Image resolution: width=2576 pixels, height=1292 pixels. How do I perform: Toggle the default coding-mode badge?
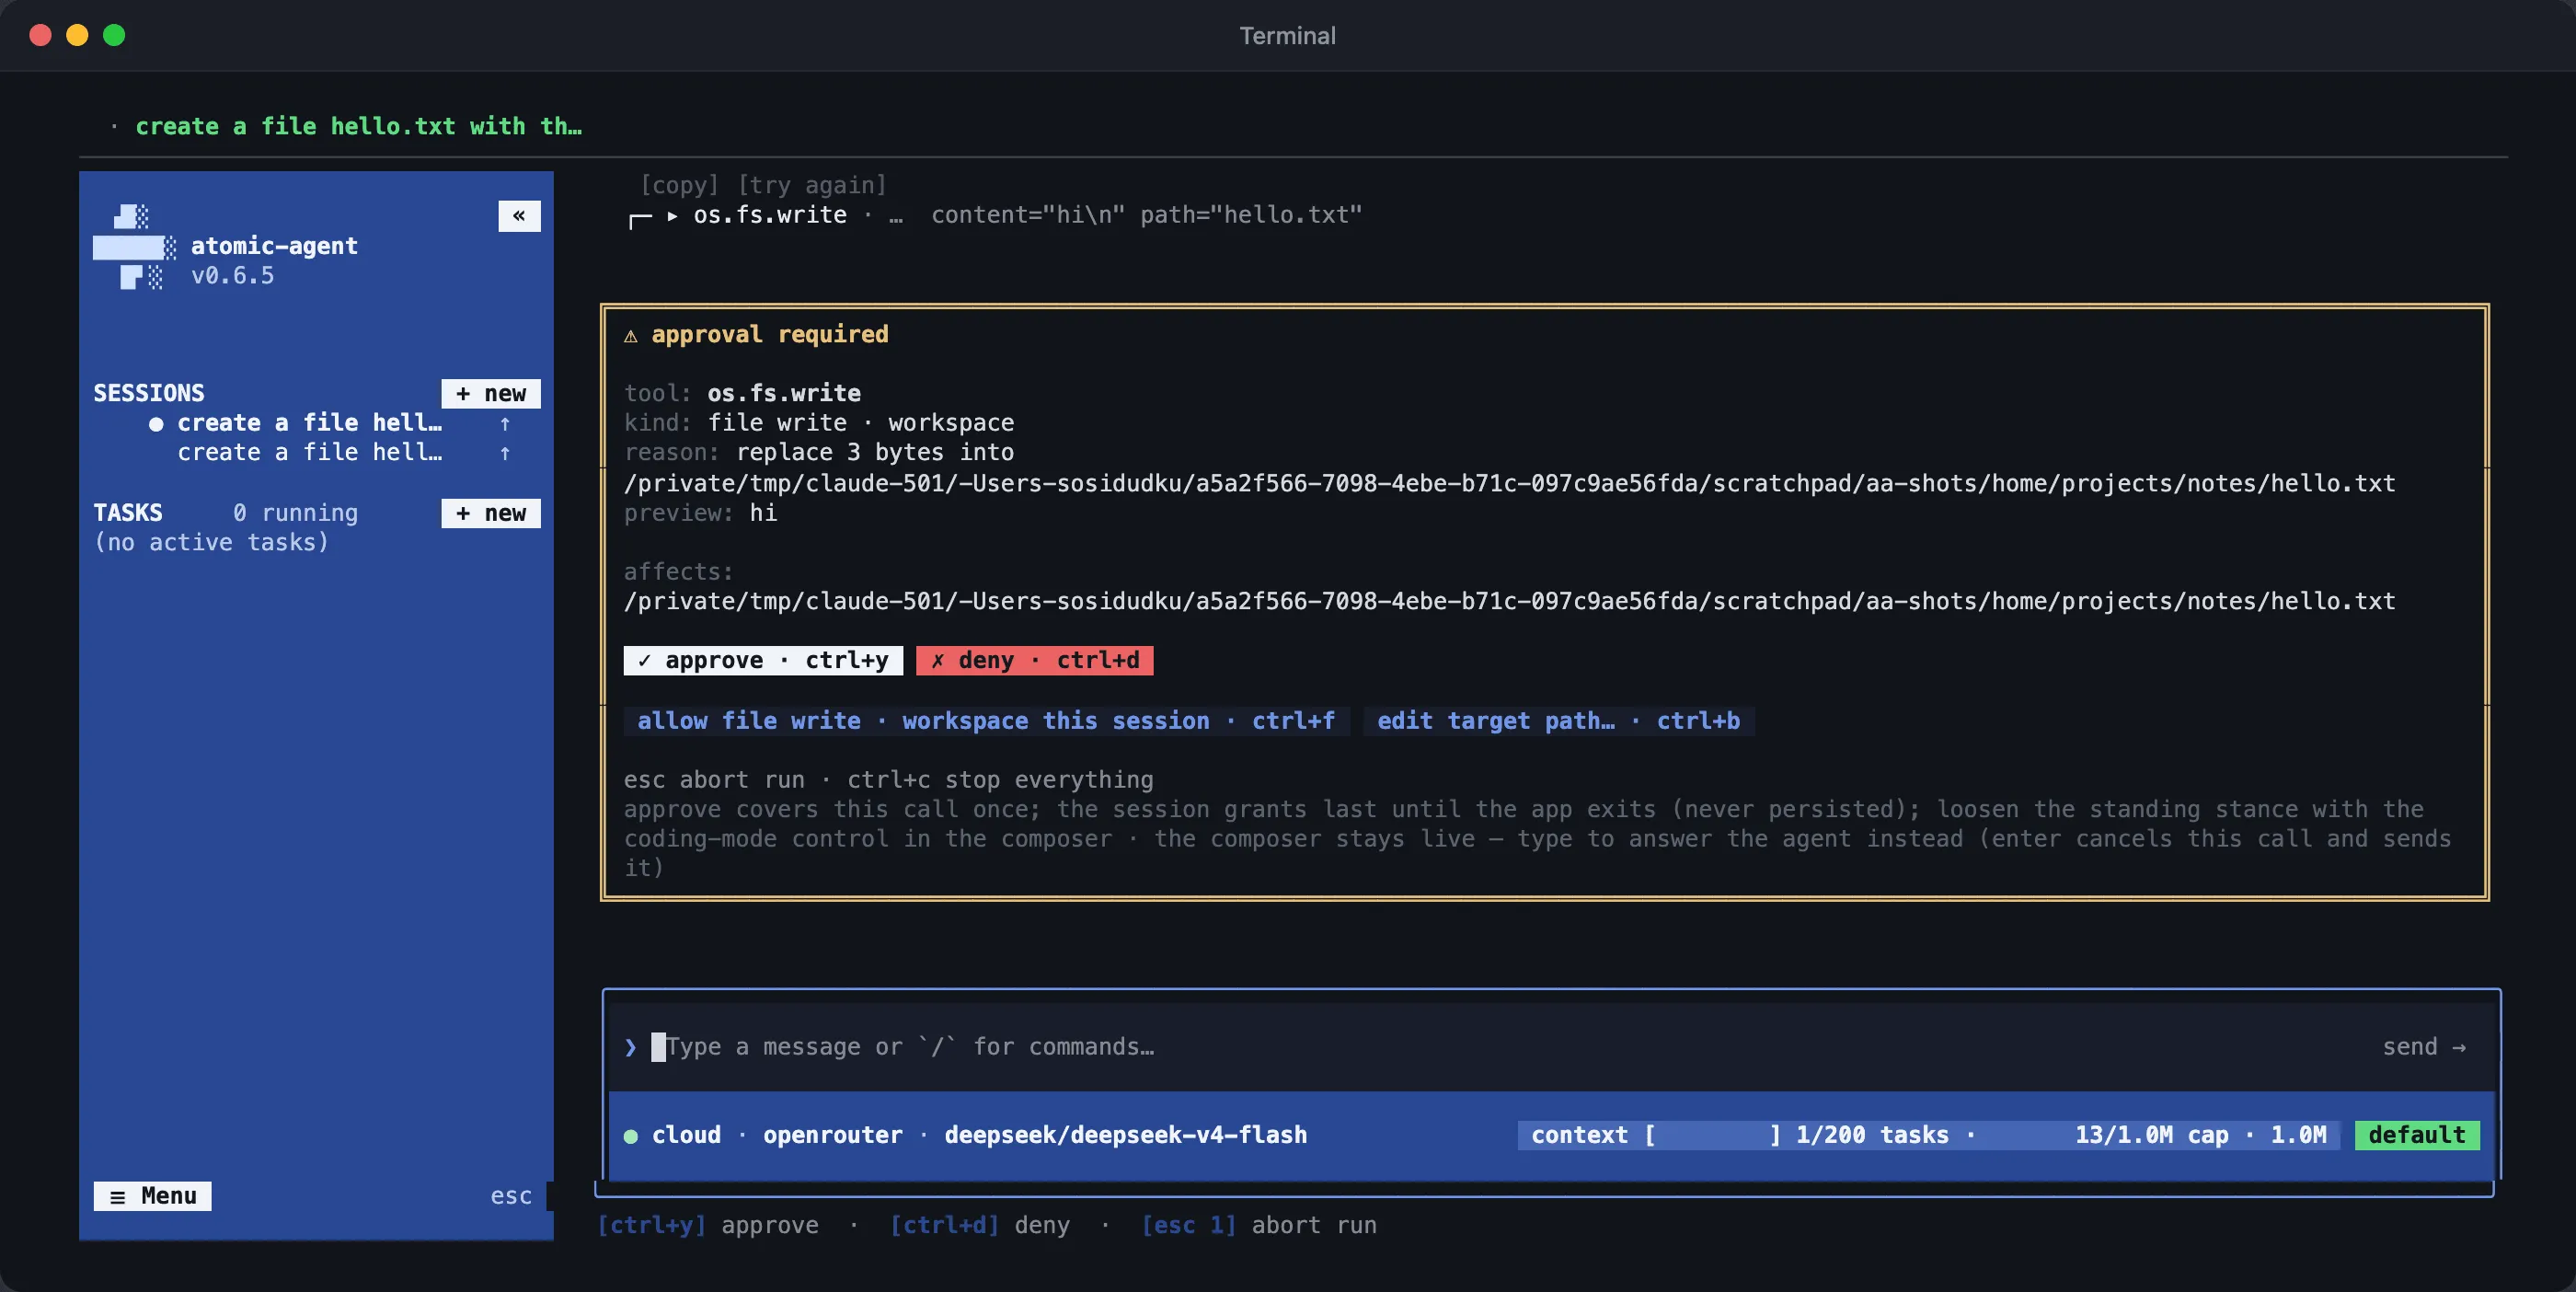coord(2417,1136)
